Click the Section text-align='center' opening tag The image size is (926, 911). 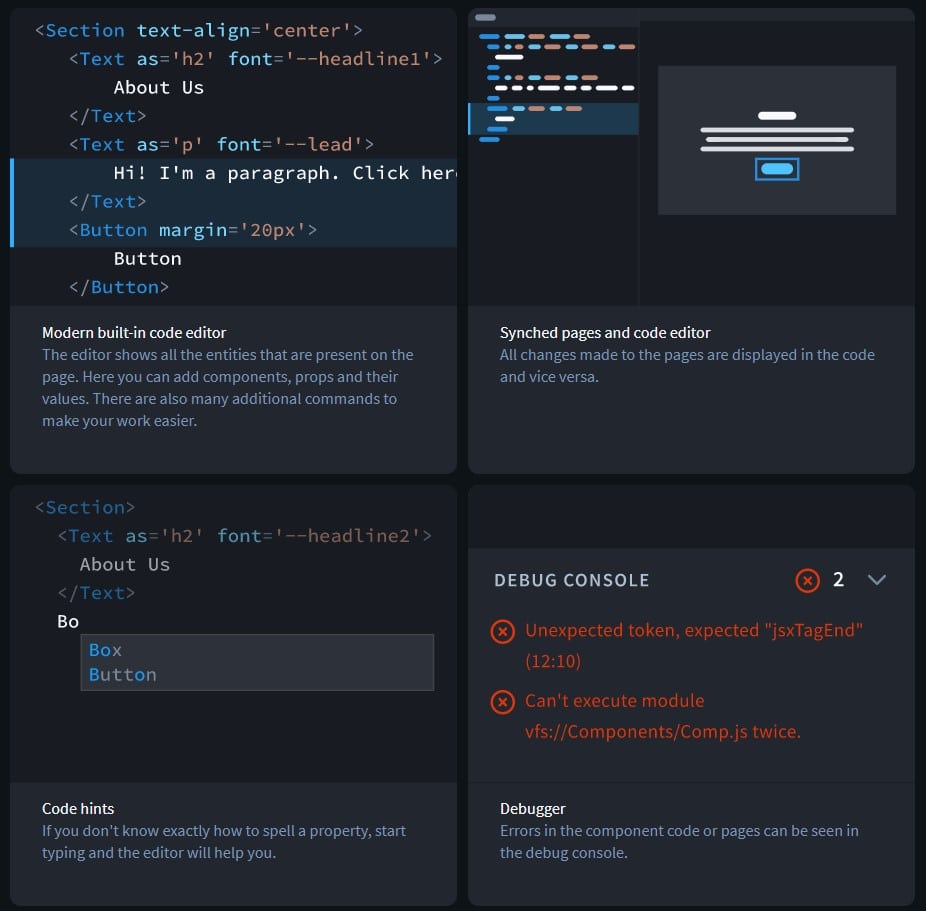[198, 30]
